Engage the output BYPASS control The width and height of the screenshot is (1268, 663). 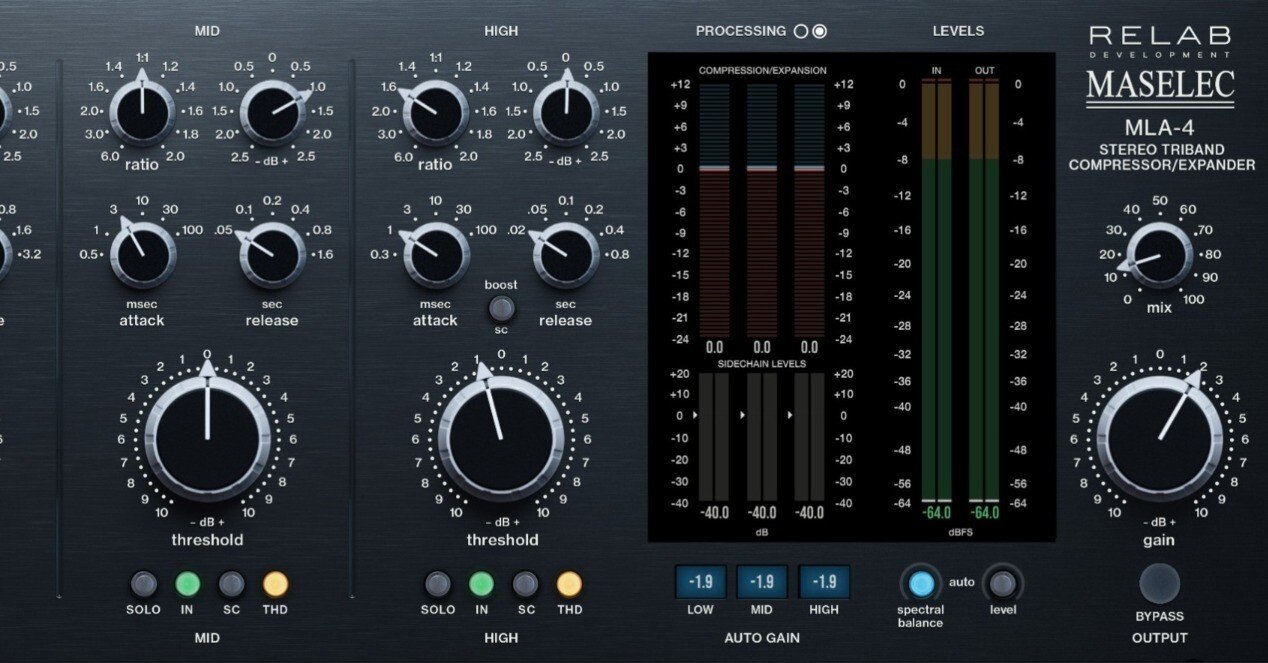pos(1159,583)
